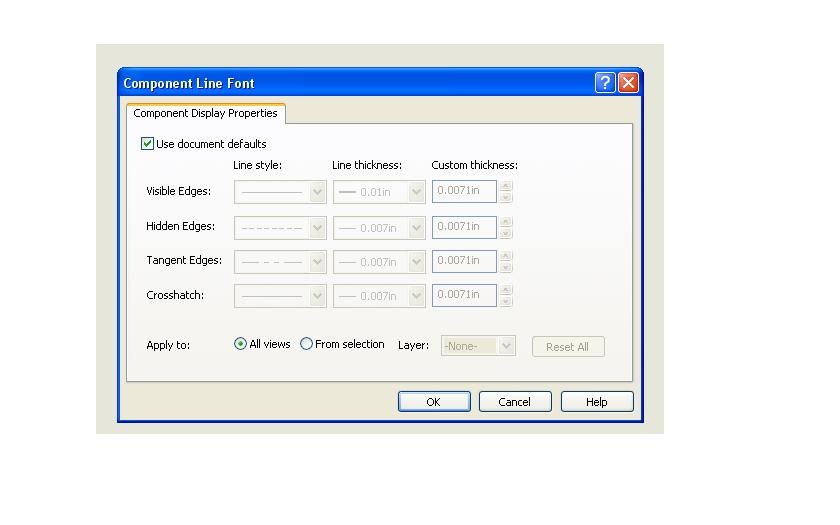
Task: Click the 'Line thickness:' column header
Action: [367, 165]
